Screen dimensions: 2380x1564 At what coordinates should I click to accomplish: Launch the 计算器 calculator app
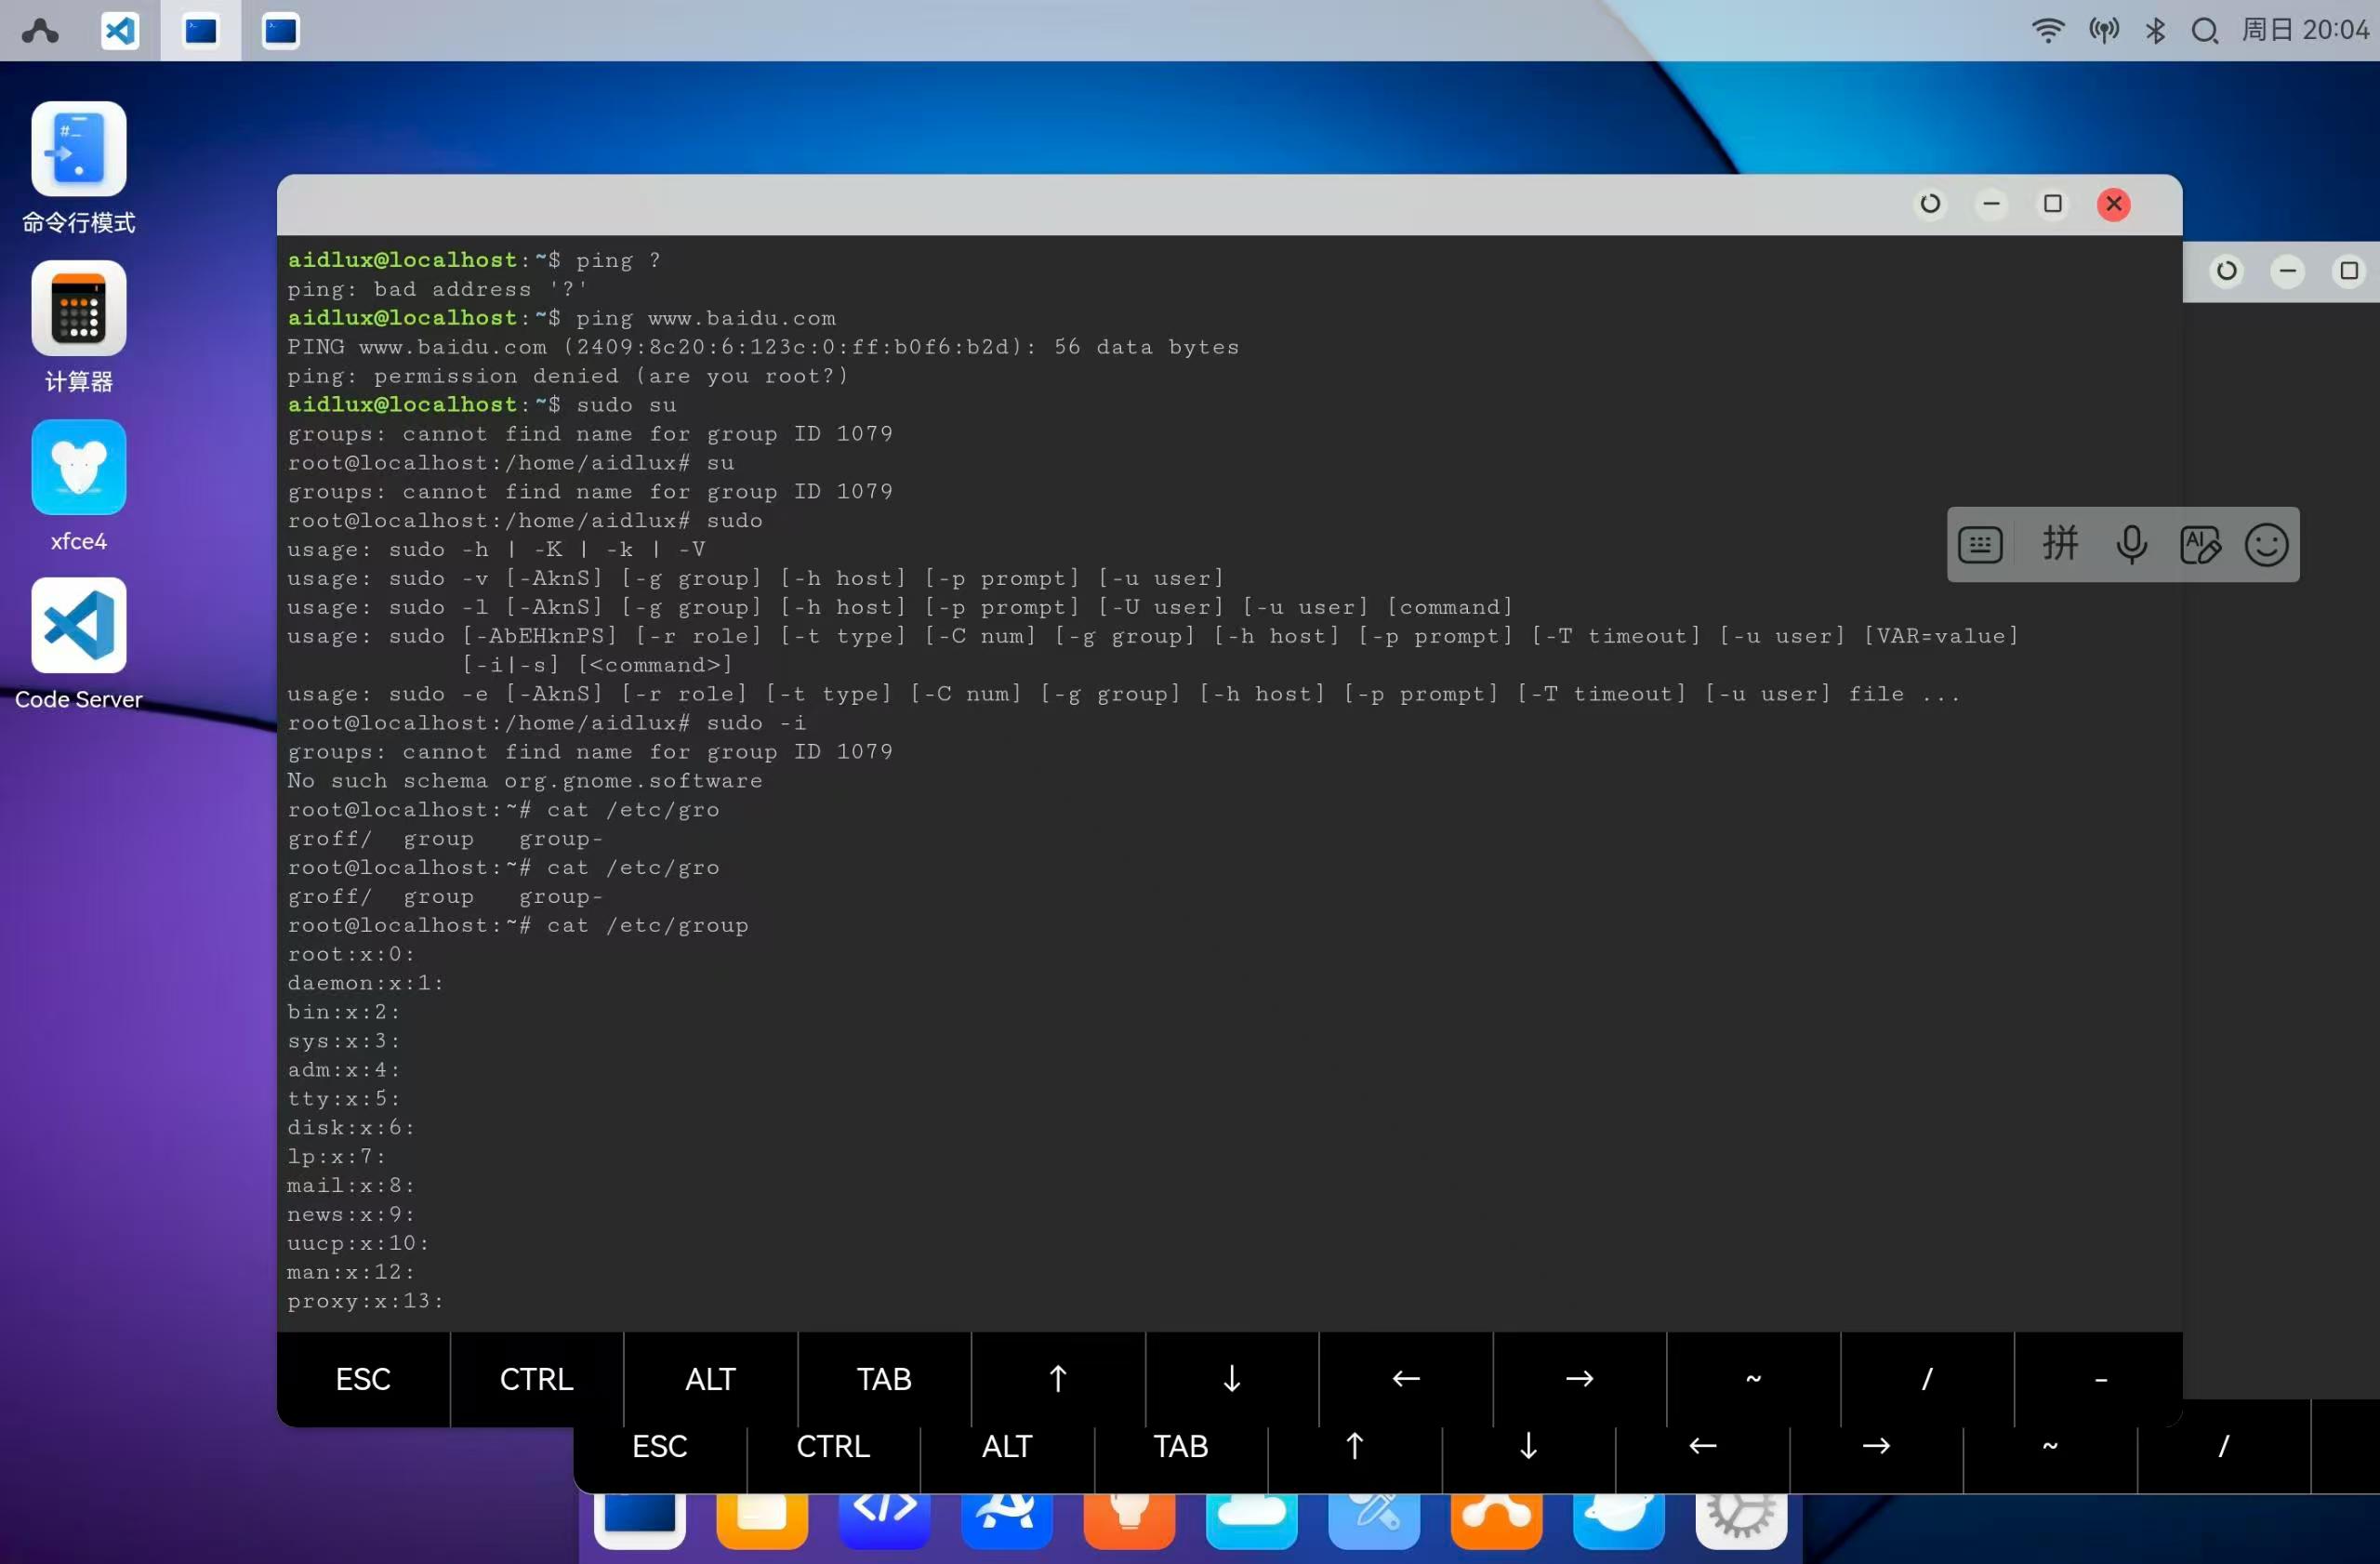click(x=78, y=308)
